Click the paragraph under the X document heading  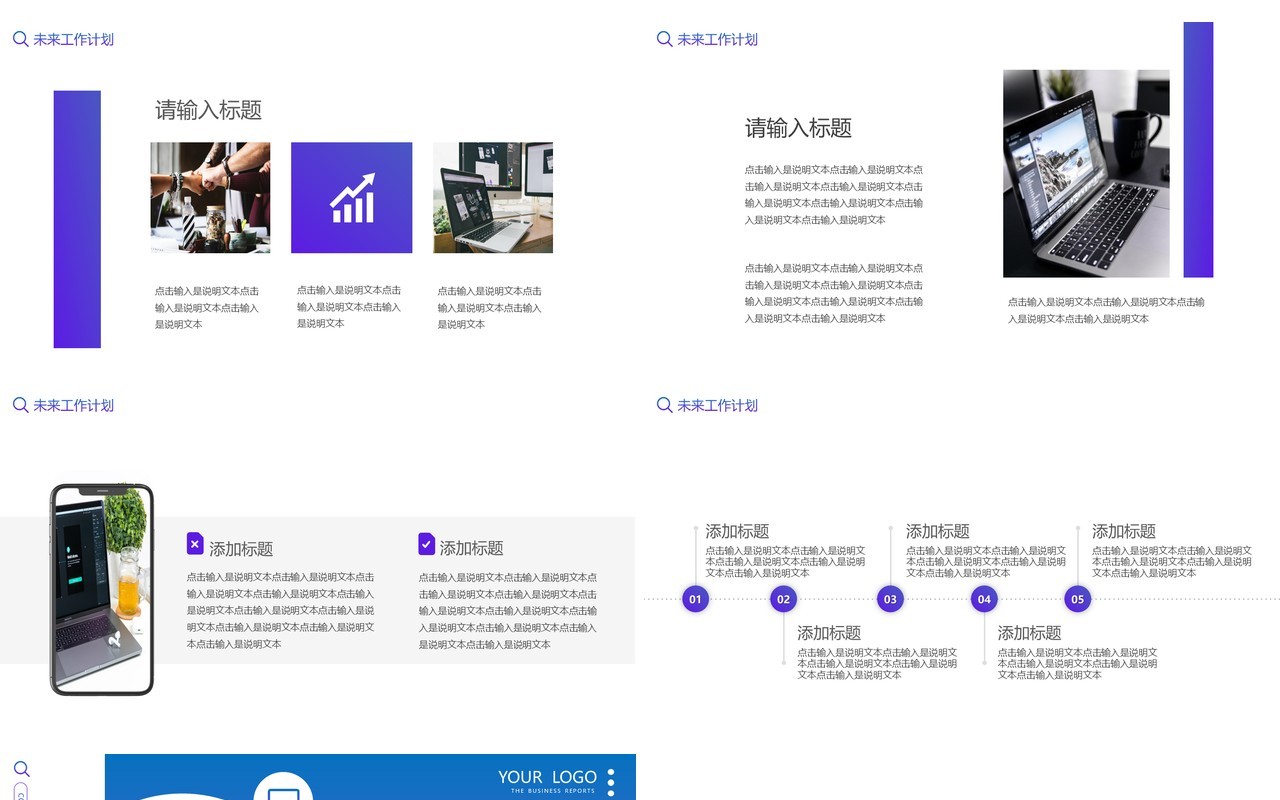pos(281,610)
